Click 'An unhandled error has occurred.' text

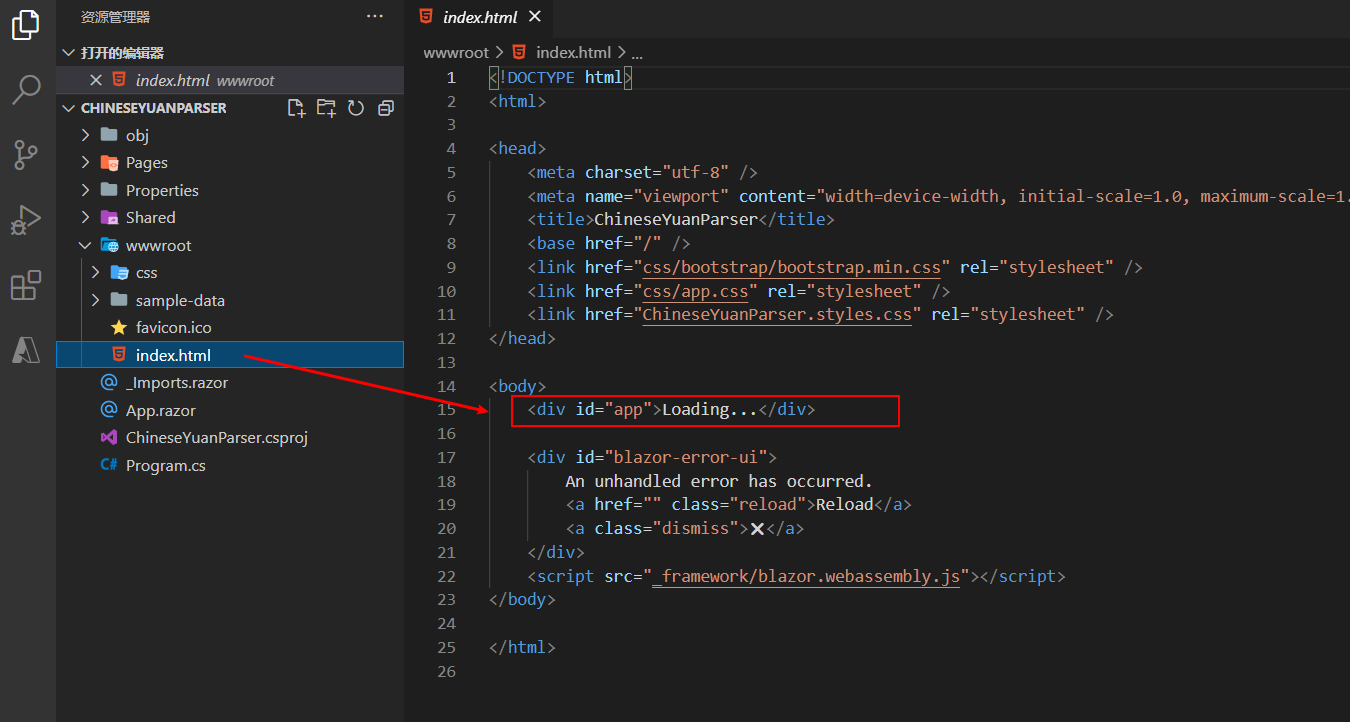(x=719, y=481)
